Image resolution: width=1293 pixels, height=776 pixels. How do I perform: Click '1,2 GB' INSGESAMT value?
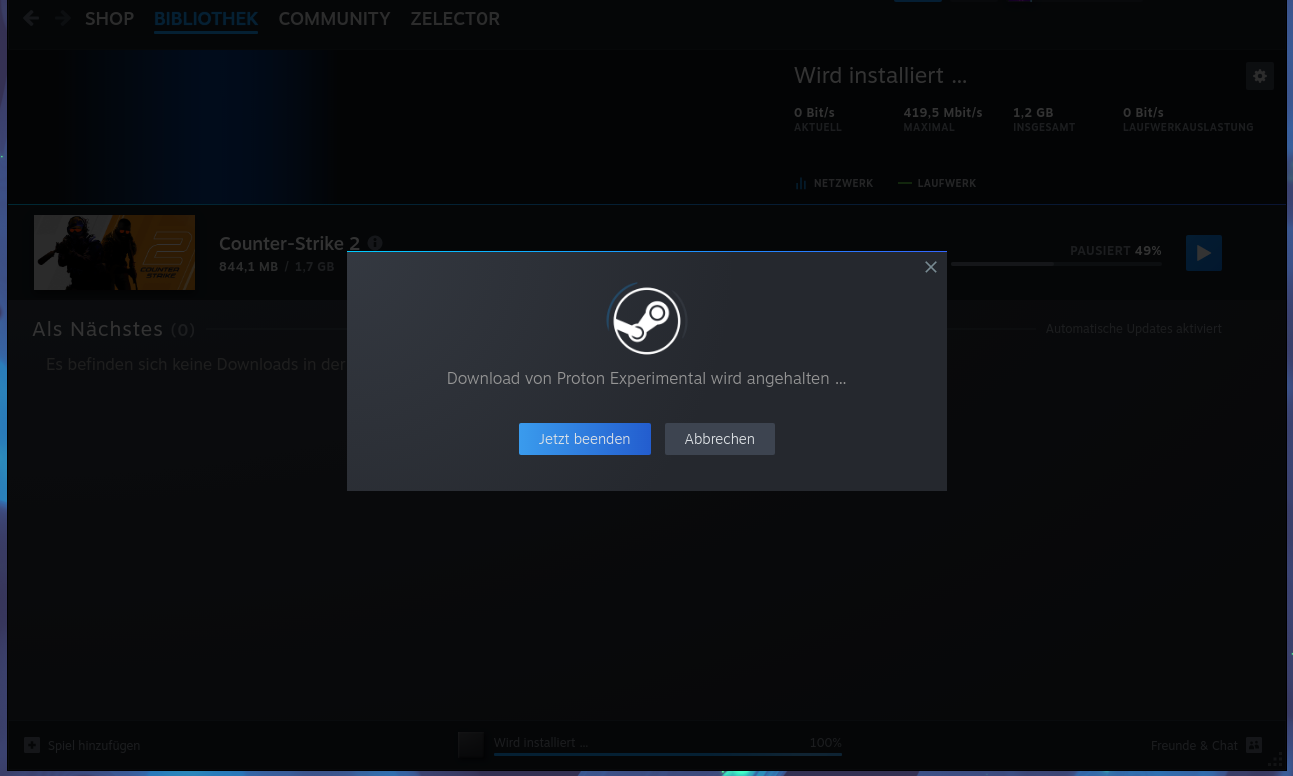tap(1033, 112)
